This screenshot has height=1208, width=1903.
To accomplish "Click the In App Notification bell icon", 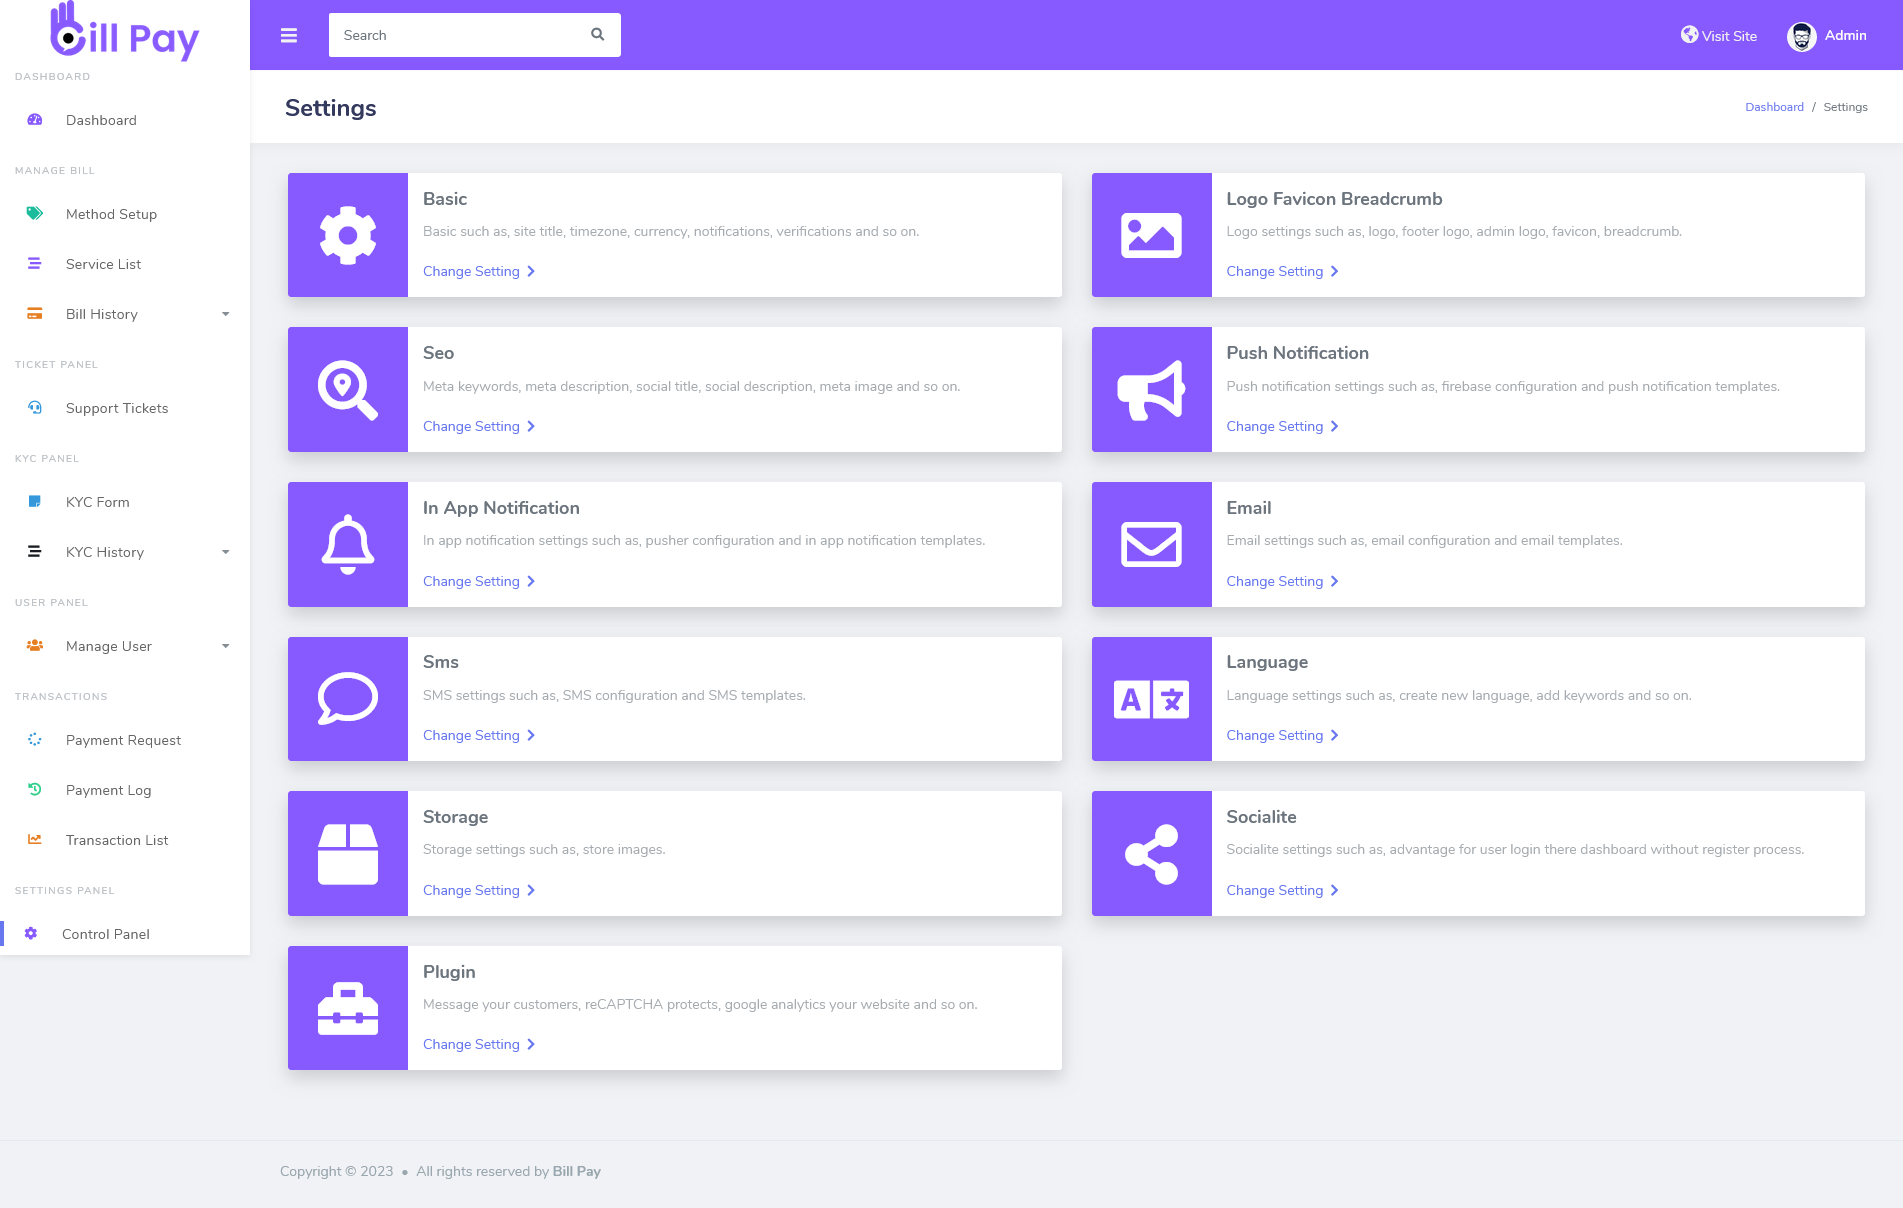I will [348, 544].
